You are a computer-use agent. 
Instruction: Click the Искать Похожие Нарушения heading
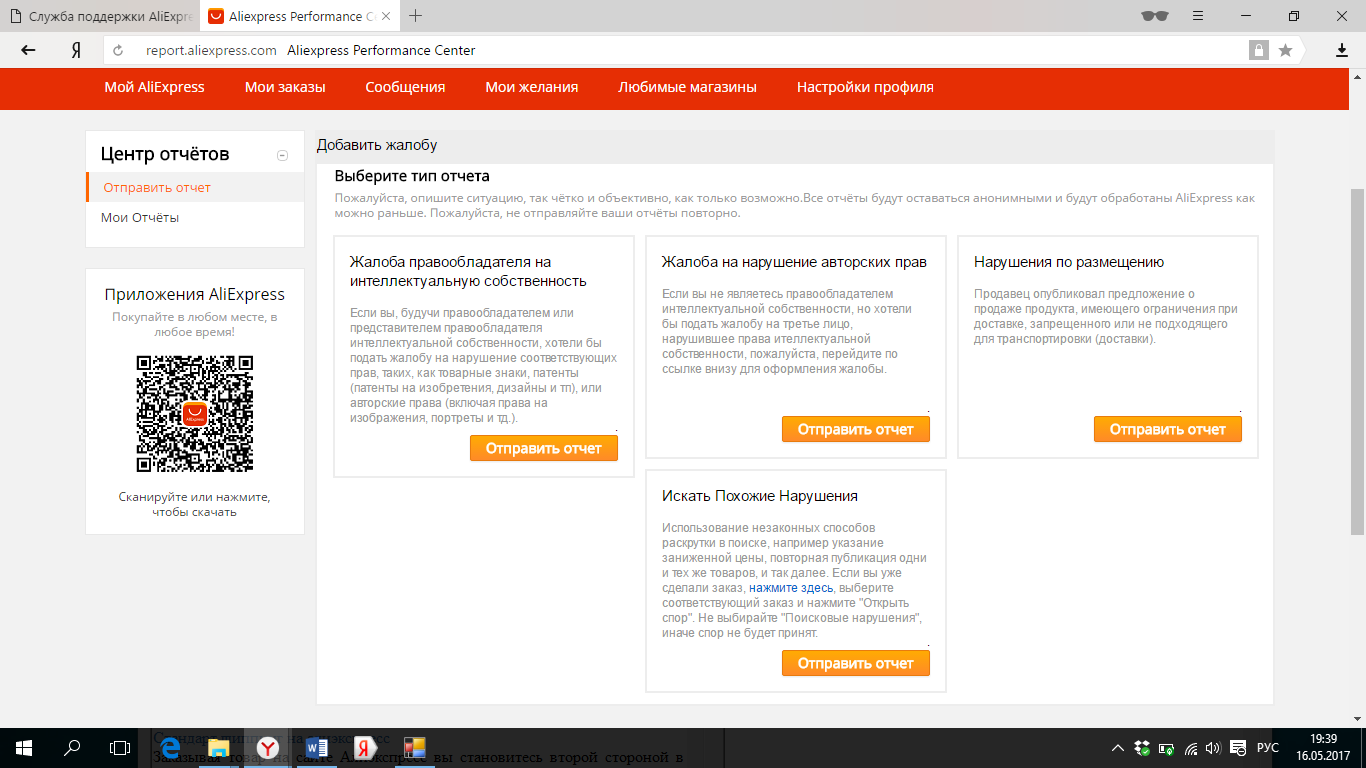click(x=760, y=496)
